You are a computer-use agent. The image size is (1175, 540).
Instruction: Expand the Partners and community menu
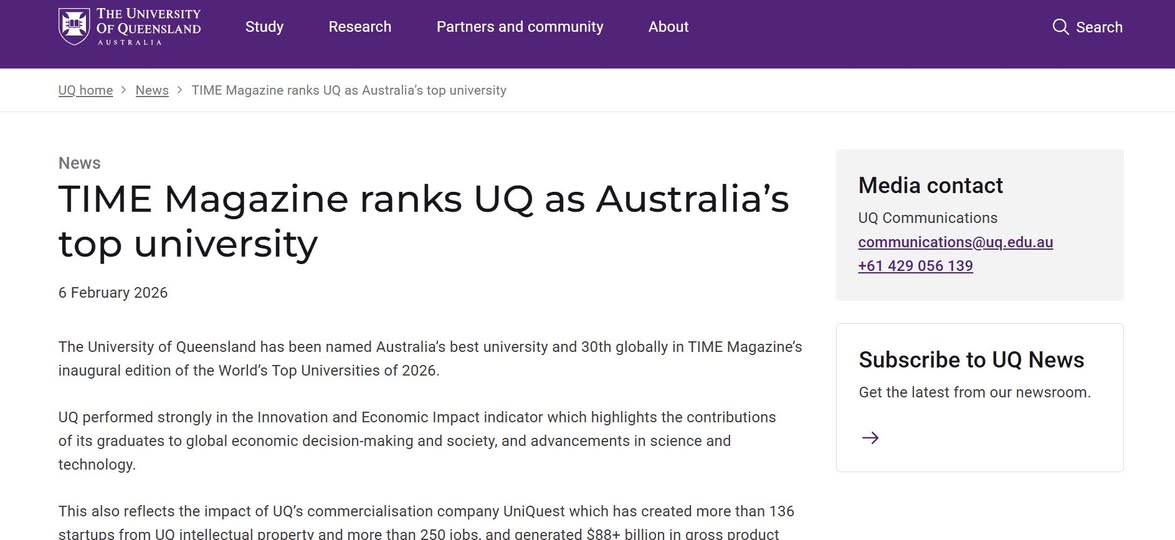click(x=519, y=27)
